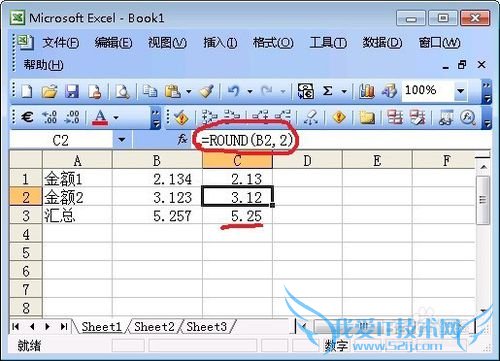Viewport: 500px width, 361px height.
Task: Click the New workbook icon
Action: (27, 91)
